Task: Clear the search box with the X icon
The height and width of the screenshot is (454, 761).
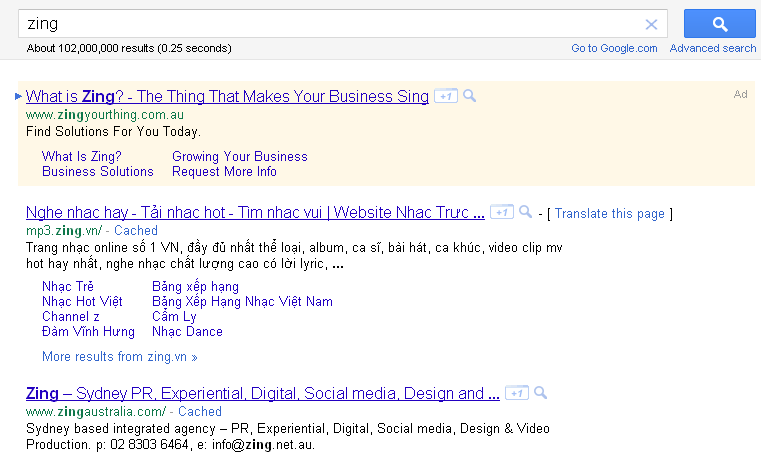Action: 651,24
